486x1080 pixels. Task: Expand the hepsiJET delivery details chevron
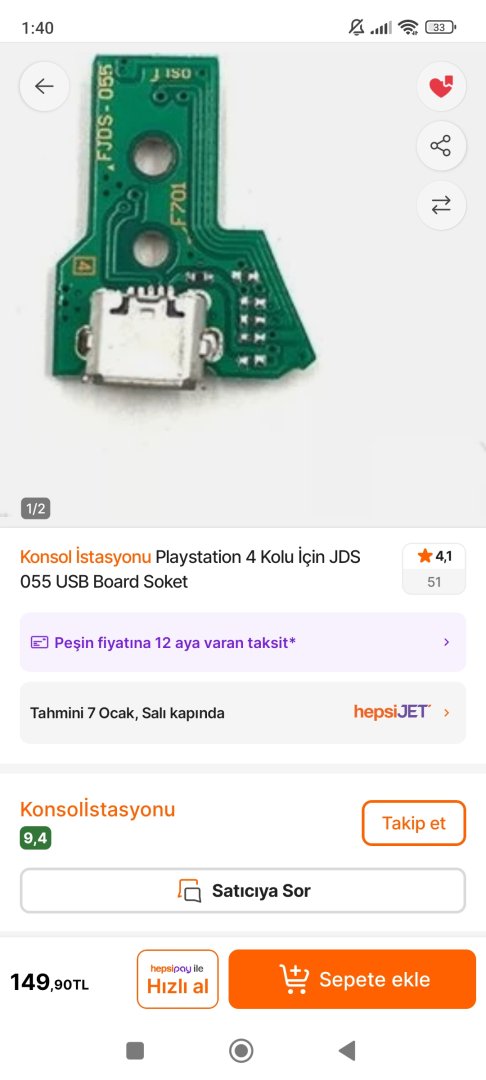click(x=446, y=712)
